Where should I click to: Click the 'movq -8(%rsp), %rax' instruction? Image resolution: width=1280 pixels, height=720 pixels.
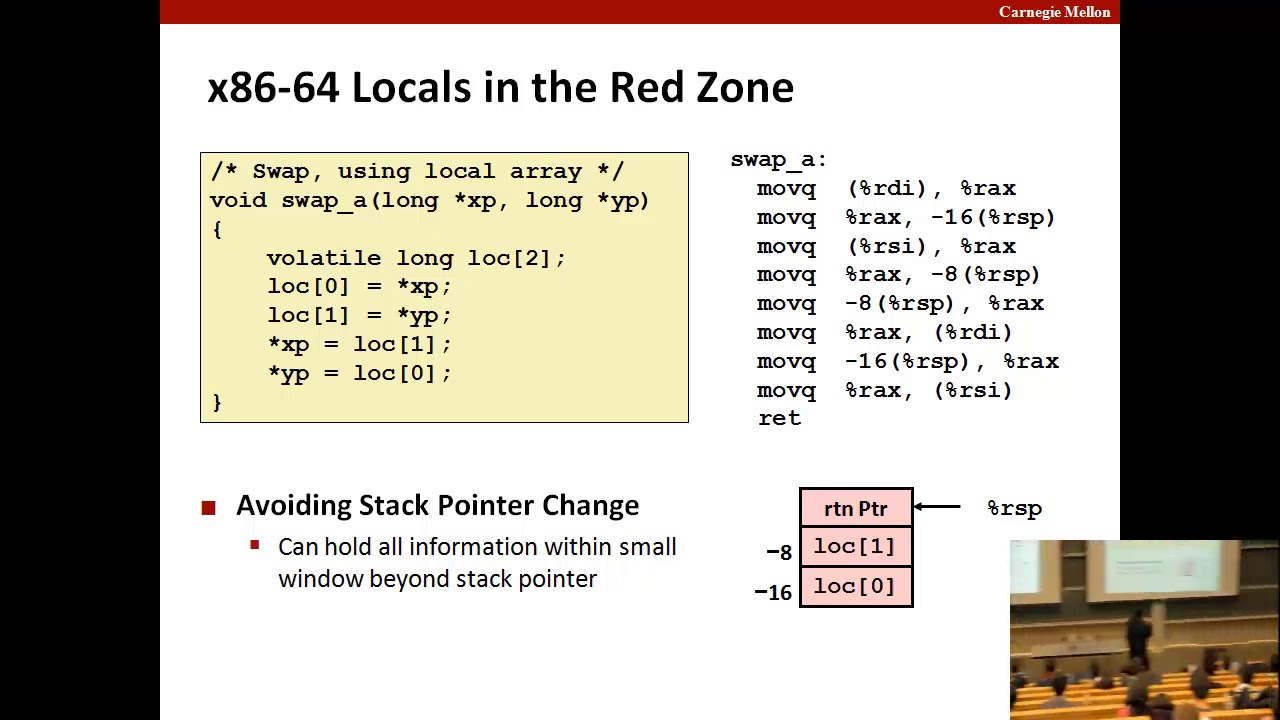[900, 304]
